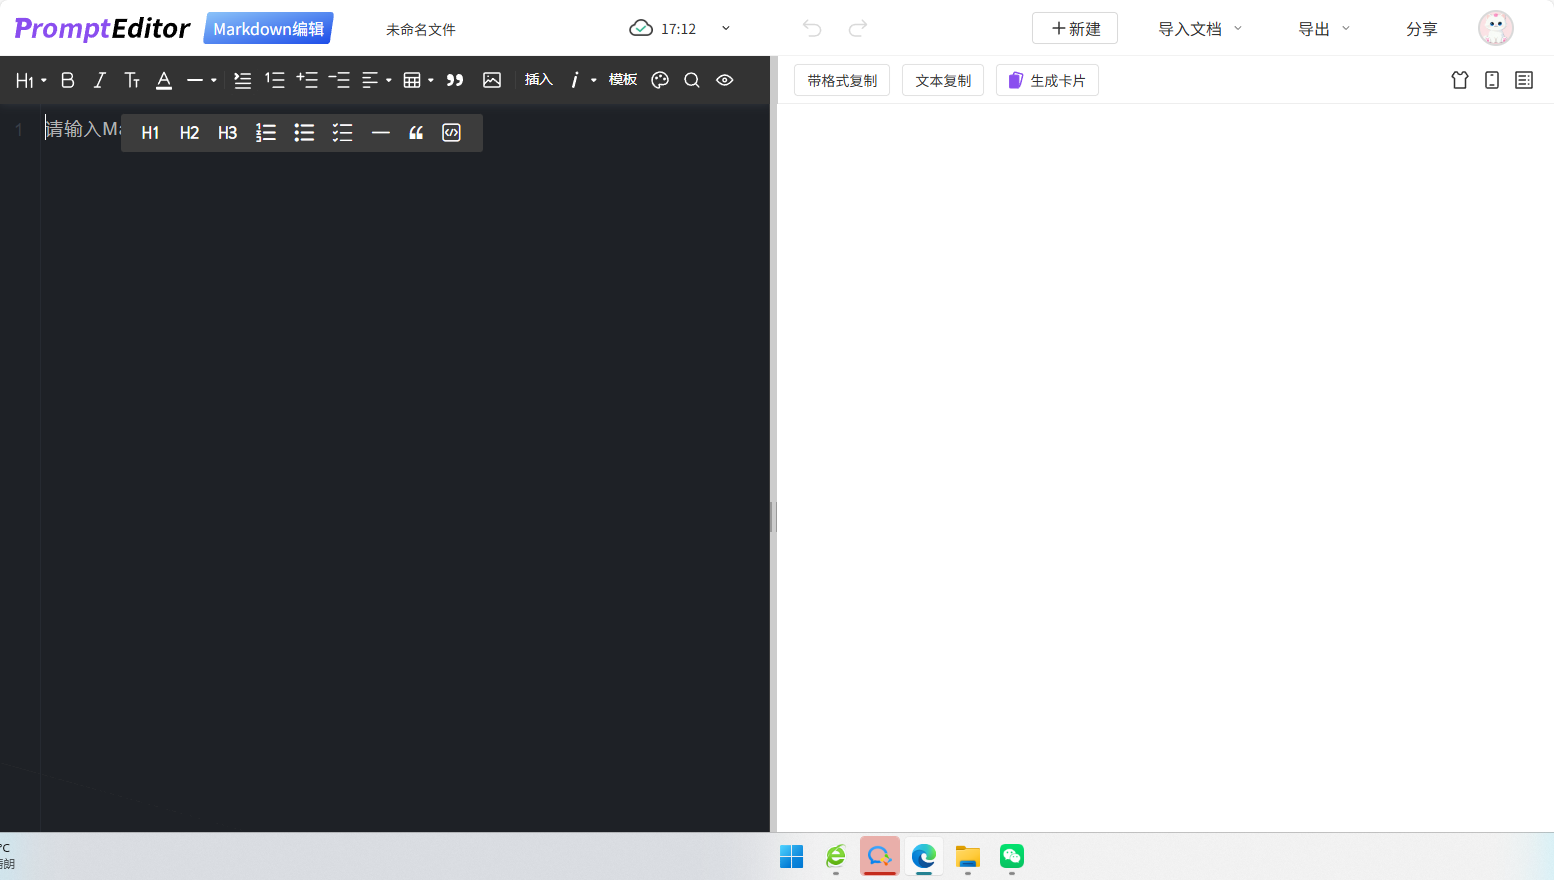Open WeChat from the taskbar
The image size is (1554, 880).
(1012, 857)
